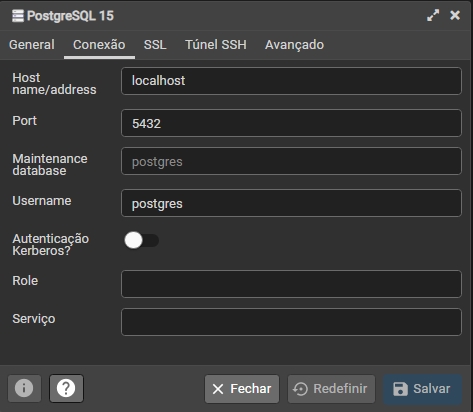Select the Conexão tab
Screen dimensions: 473x412
pyautogui.click(x=99, y=45)
